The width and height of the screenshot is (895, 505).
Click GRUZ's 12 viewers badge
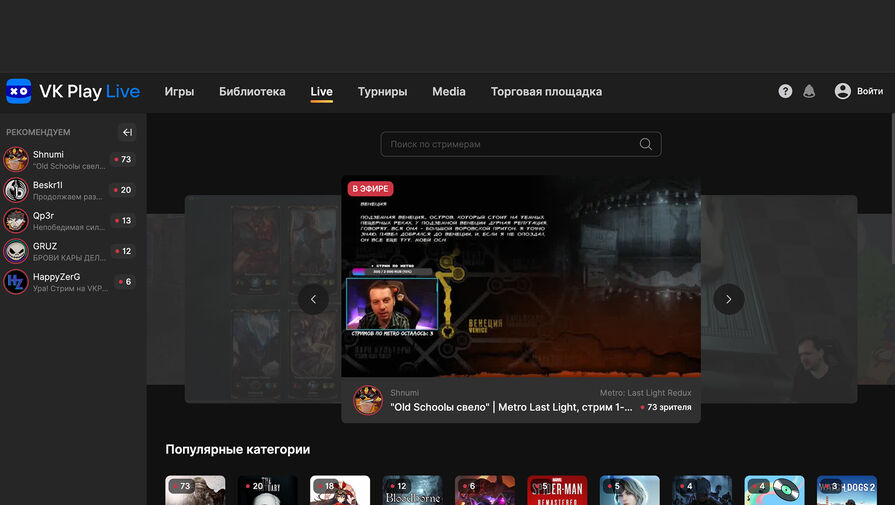coord(123,251)
